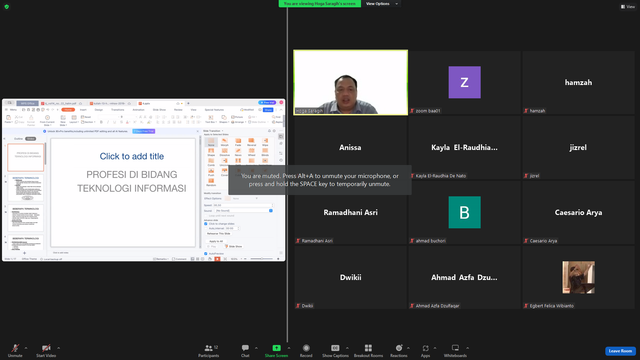Choose Dissolve transition in shared WPS window
Viewport: 640px width, 360px height.
(224, 152)
